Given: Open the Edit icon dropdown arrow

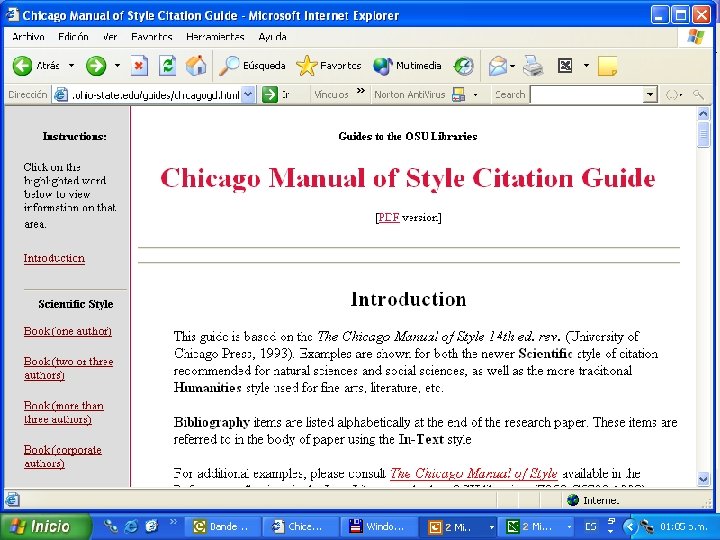Looking at the screenshot, I should tap(586, 66).
